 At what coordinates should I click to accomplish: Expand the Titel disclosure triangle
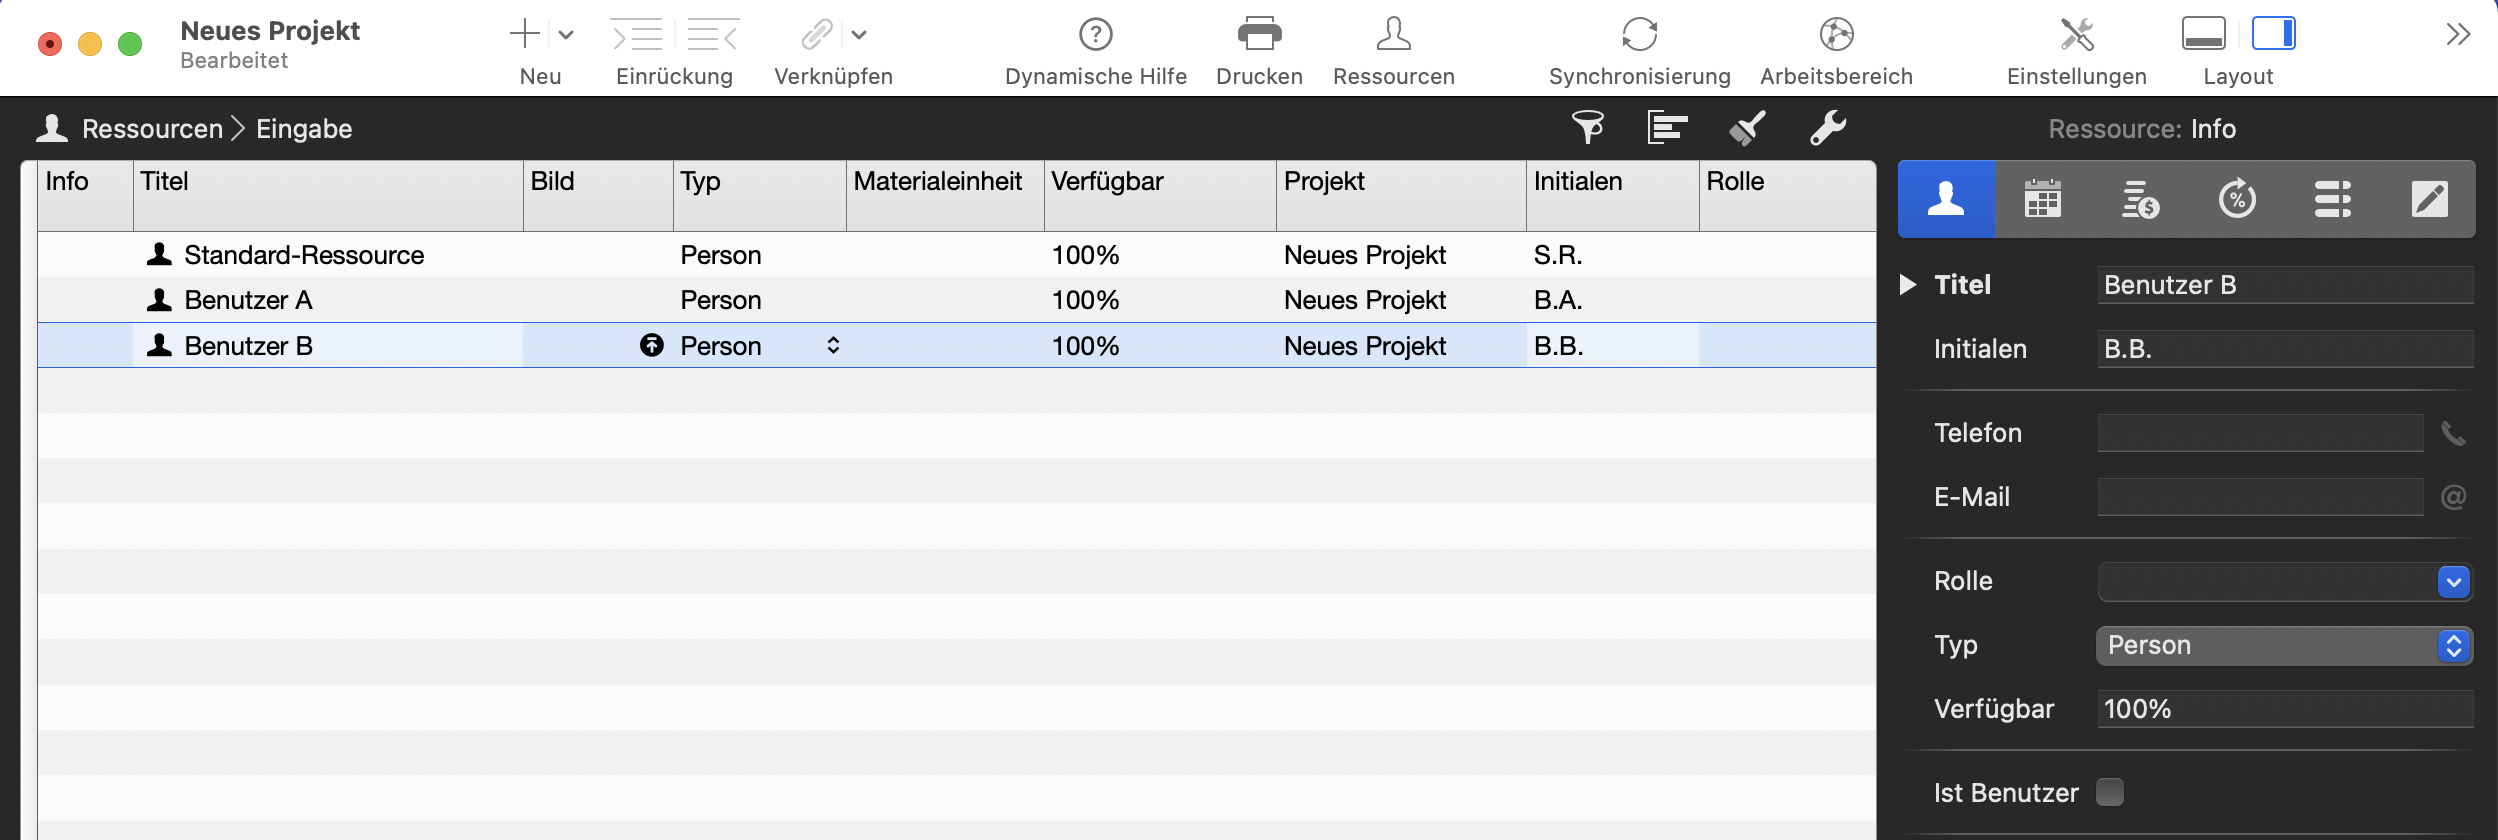(x=1907, y=284)
